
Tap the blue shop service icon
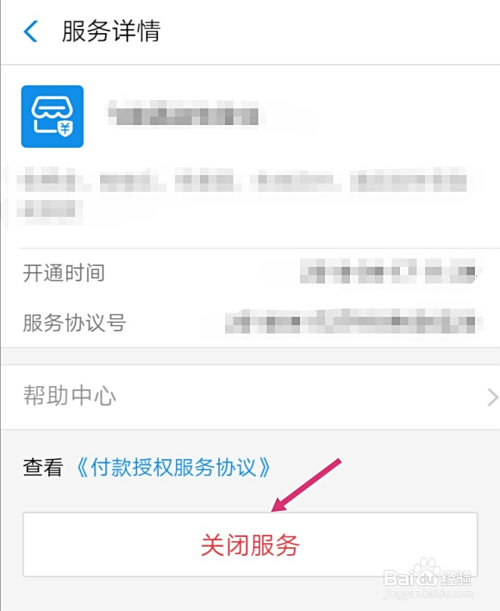pos(52,116)
